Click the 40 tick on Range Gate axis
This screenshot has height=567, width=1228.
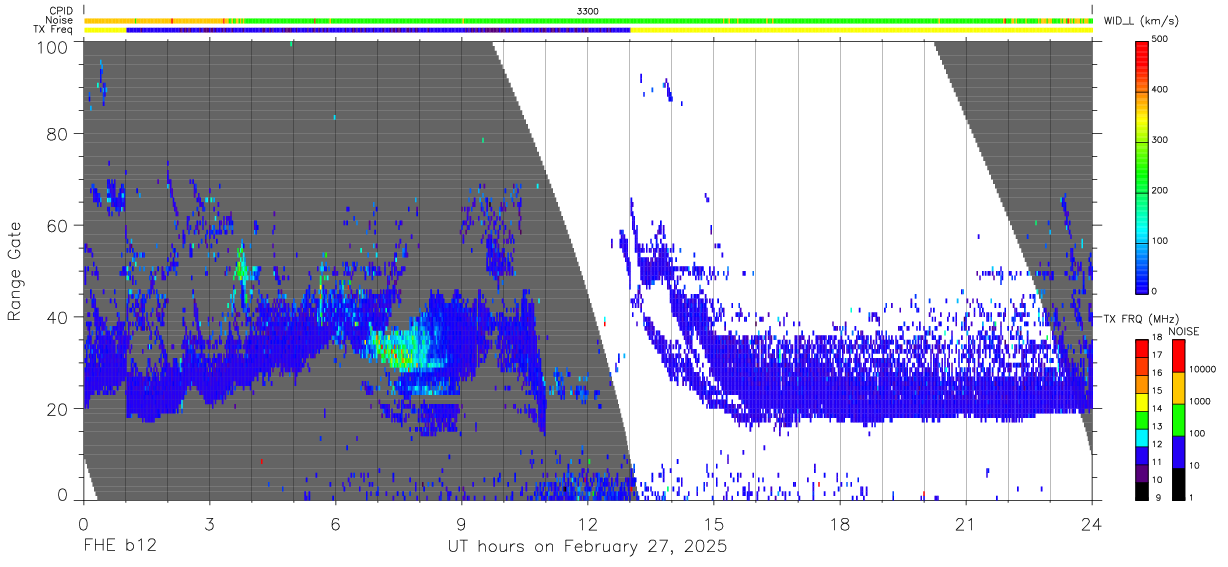[58, 317]
